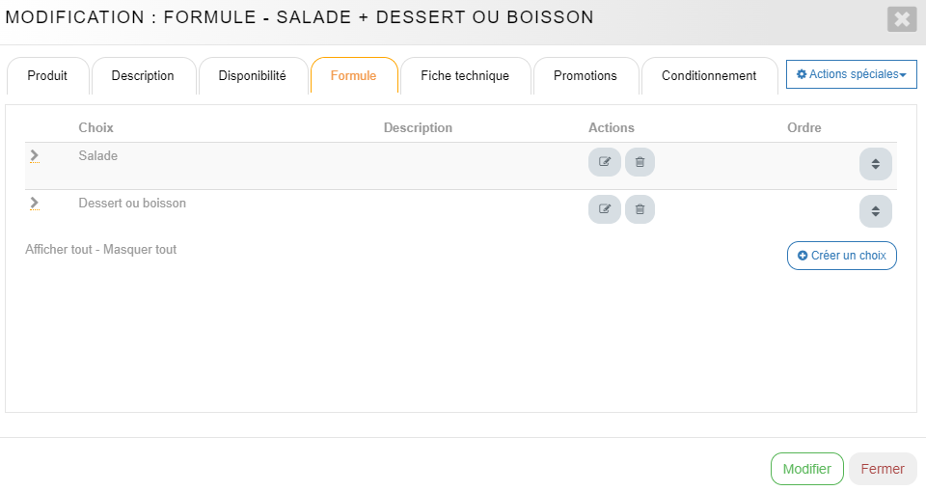The width and height of the screenshot is (926, 492).
Task: Close the modification dialog with the X
Action: pos(901,19)
